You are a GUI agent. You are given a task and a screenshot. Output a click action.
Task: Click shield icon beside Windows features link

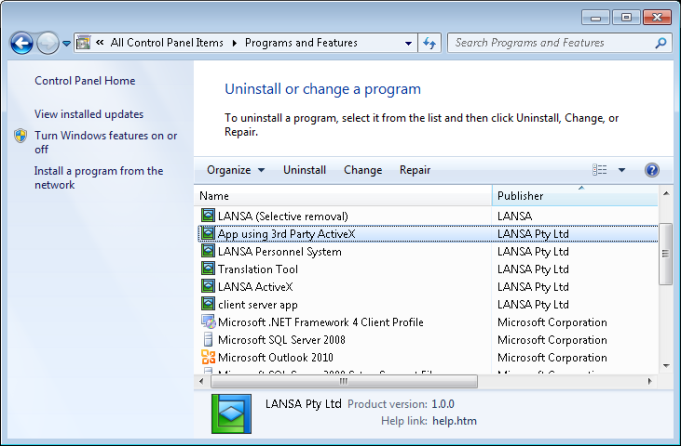(x=20, y=135)
